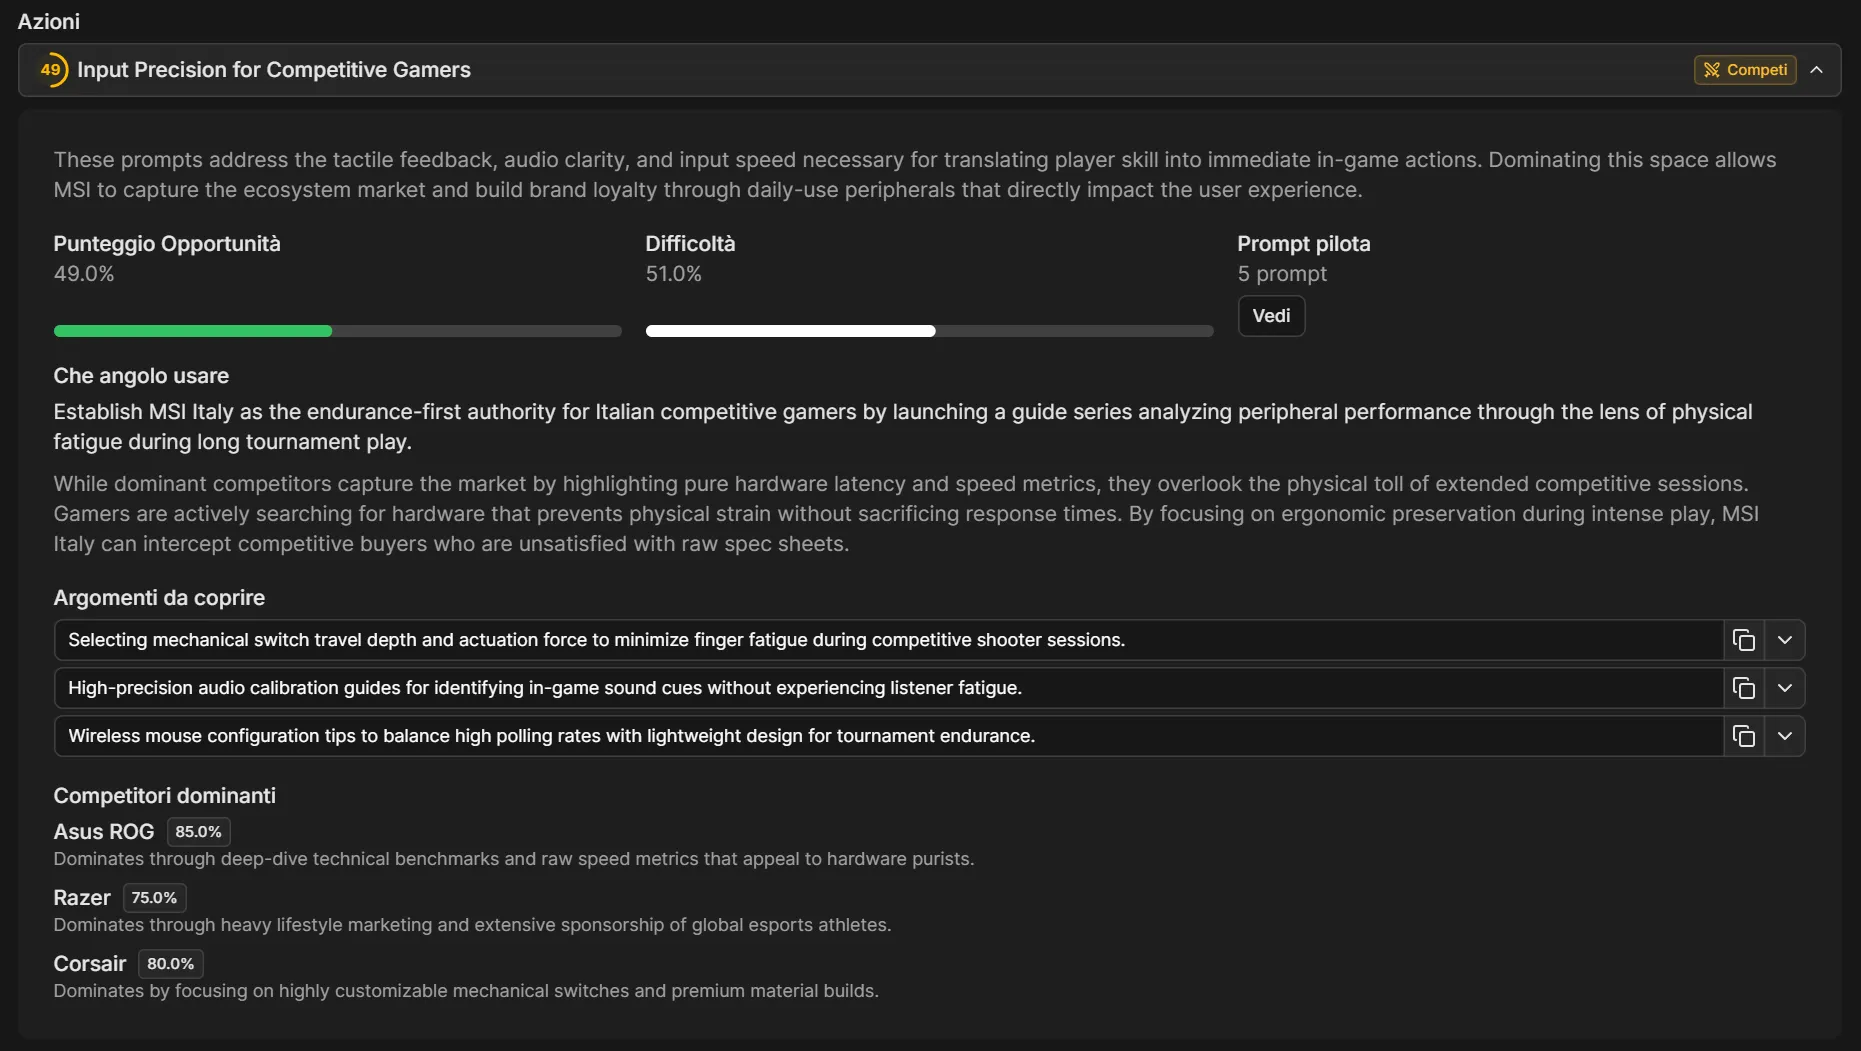Click the Che angolo usare heading
The height and width of the screenshot is (1051, 1861).
click(x=141, y=376)
